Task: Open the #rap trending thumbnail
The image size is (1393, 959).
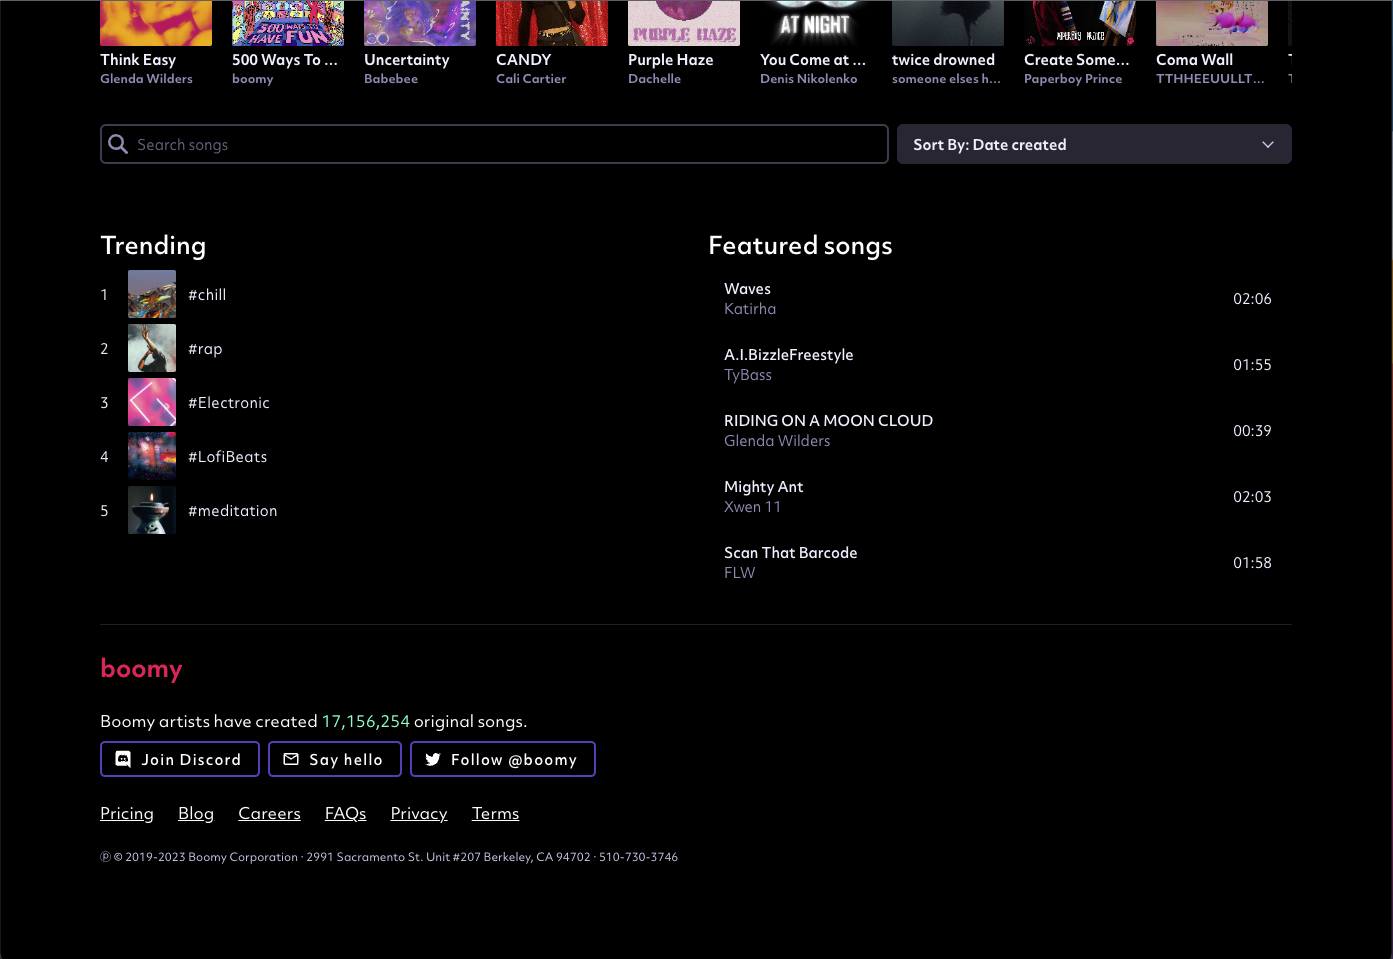Action: 152,348
